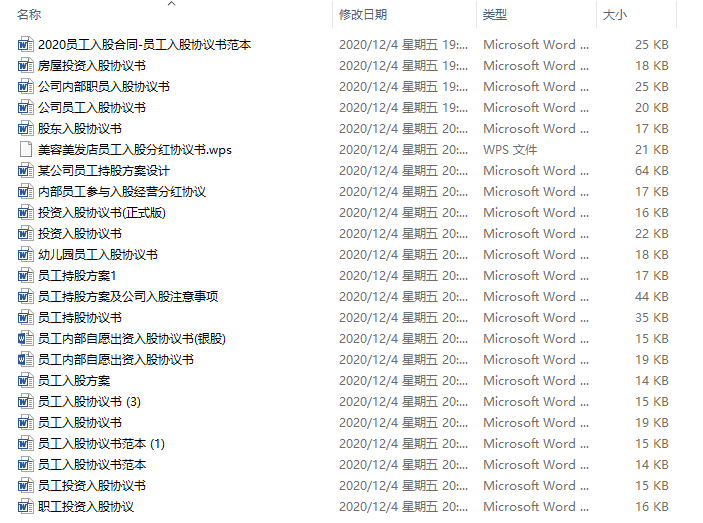The width and height of the screenshot is (703, 523).
Task: Sort files by the 名称 column header
Action: [30, 15]
